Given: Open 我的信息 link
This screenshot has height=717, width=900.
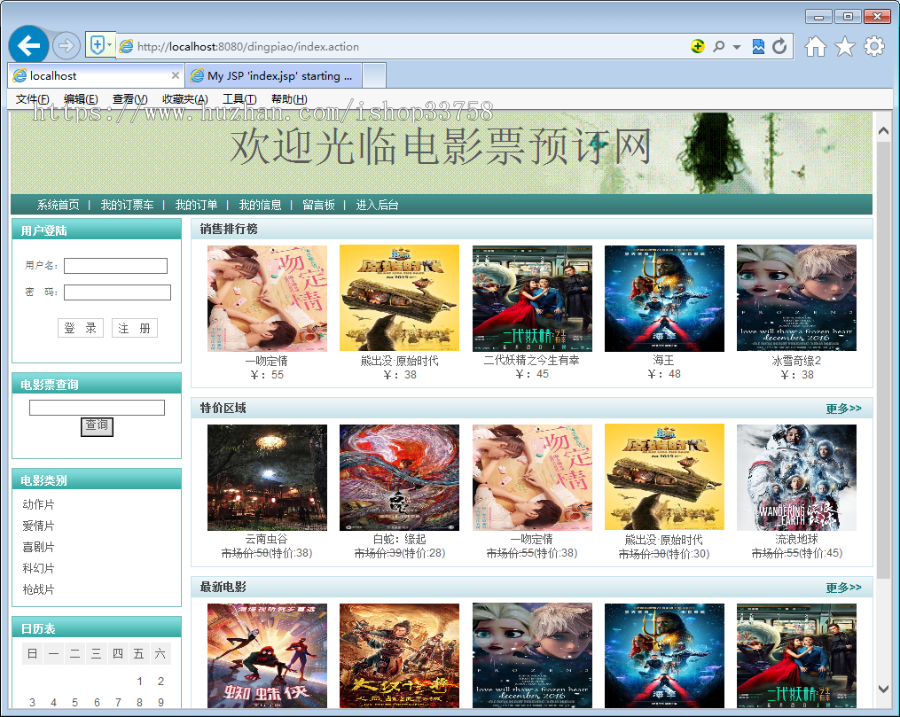Looking at the screenshot, I should coord(260,205).
